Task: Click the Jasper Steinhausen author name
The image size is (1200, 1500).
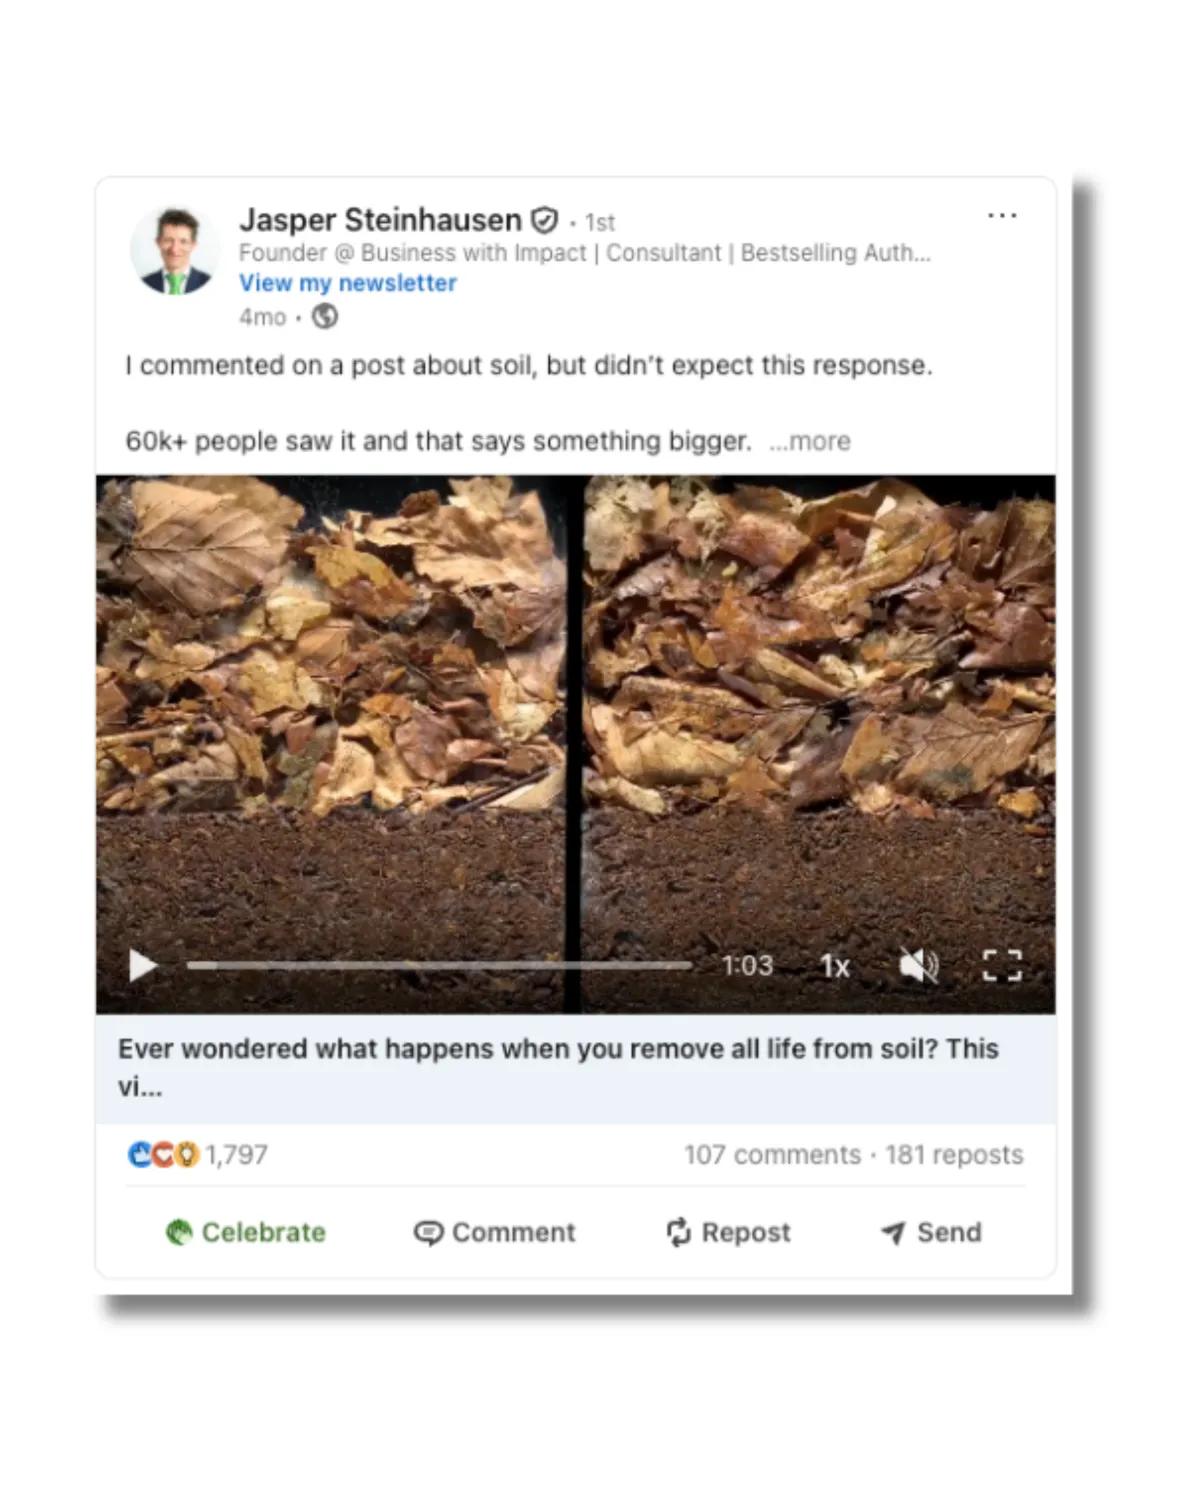Action: pyautogui.click(x=380, y=220)
